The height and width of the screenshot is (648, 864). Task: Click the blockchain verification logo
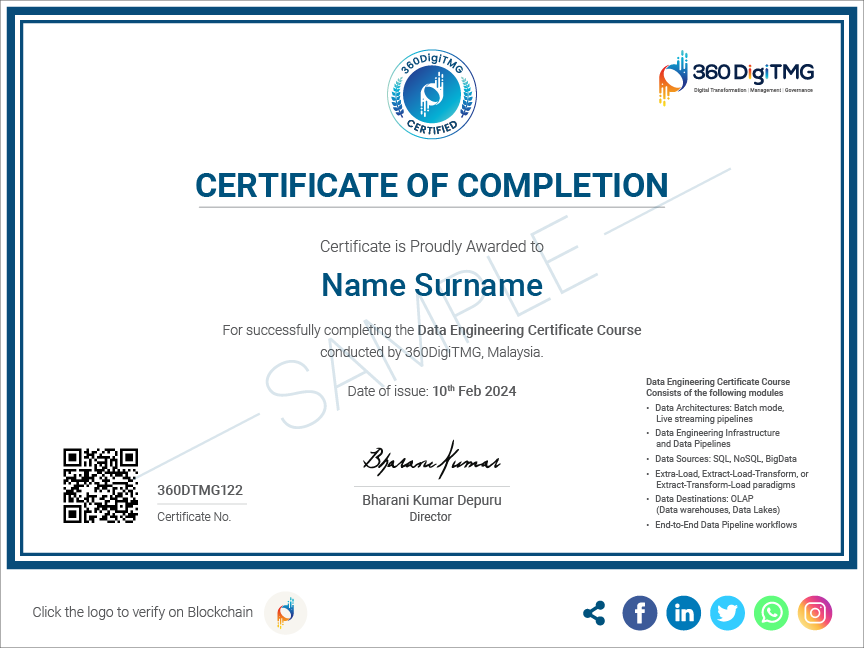pos(285,613)
